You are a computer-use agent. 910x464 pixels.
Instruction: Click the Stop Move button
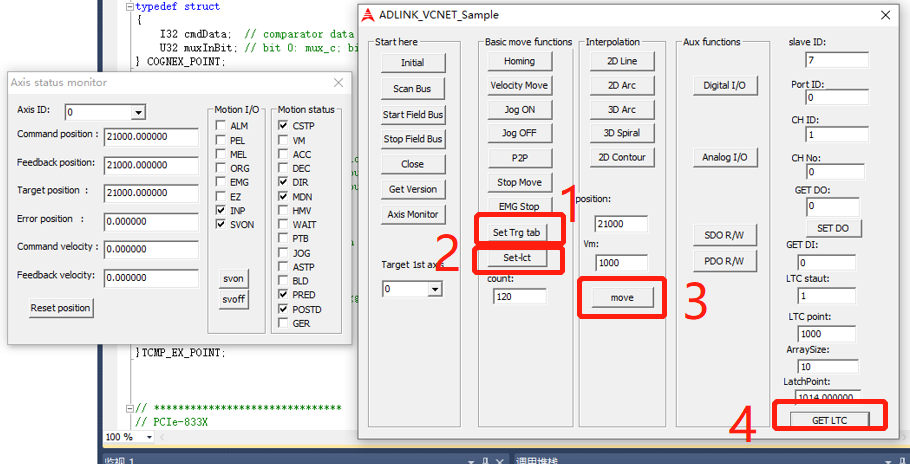tap(519, 182)
